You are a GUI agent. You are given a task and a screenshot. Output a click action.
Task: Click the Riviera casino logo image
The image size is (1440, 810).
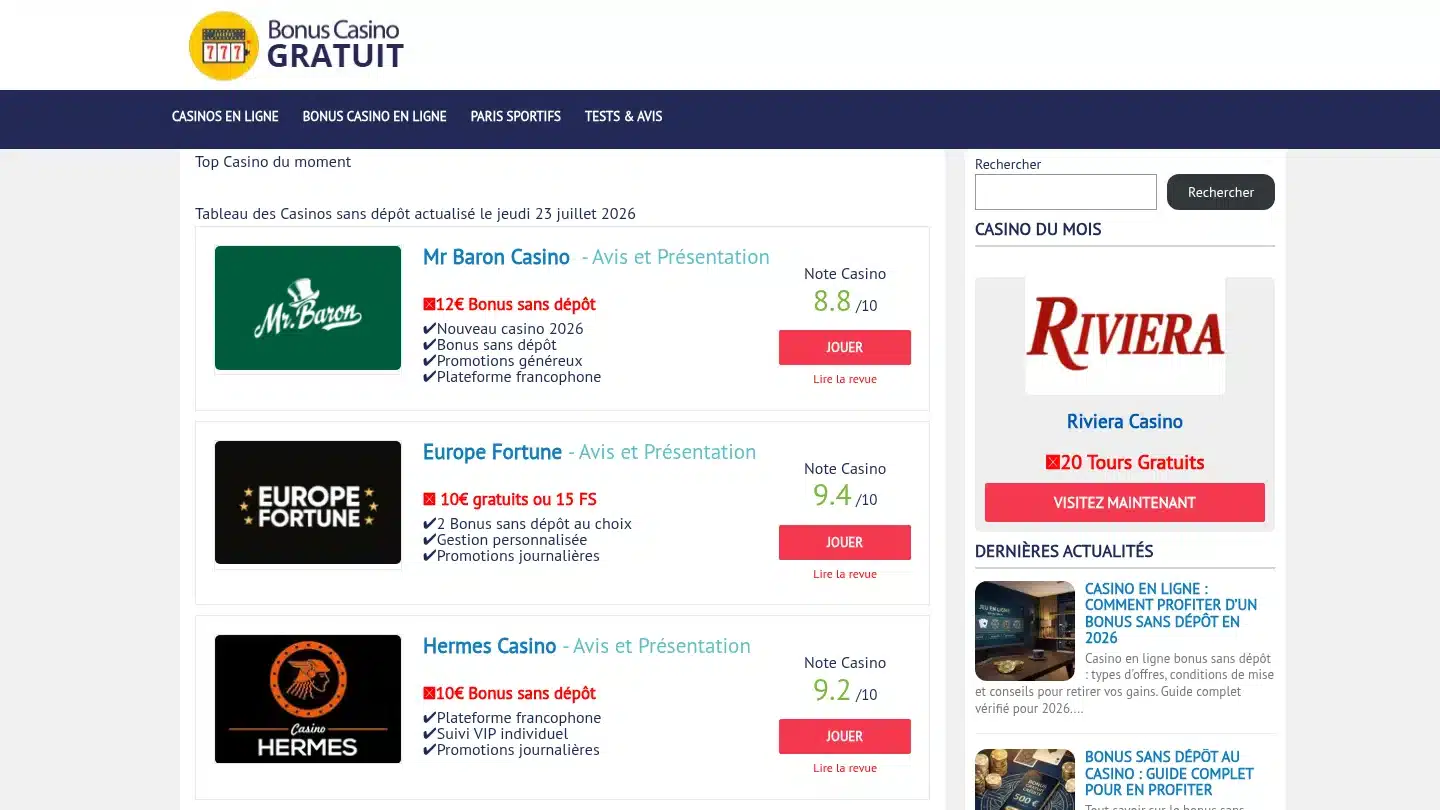click(1125, 336)
